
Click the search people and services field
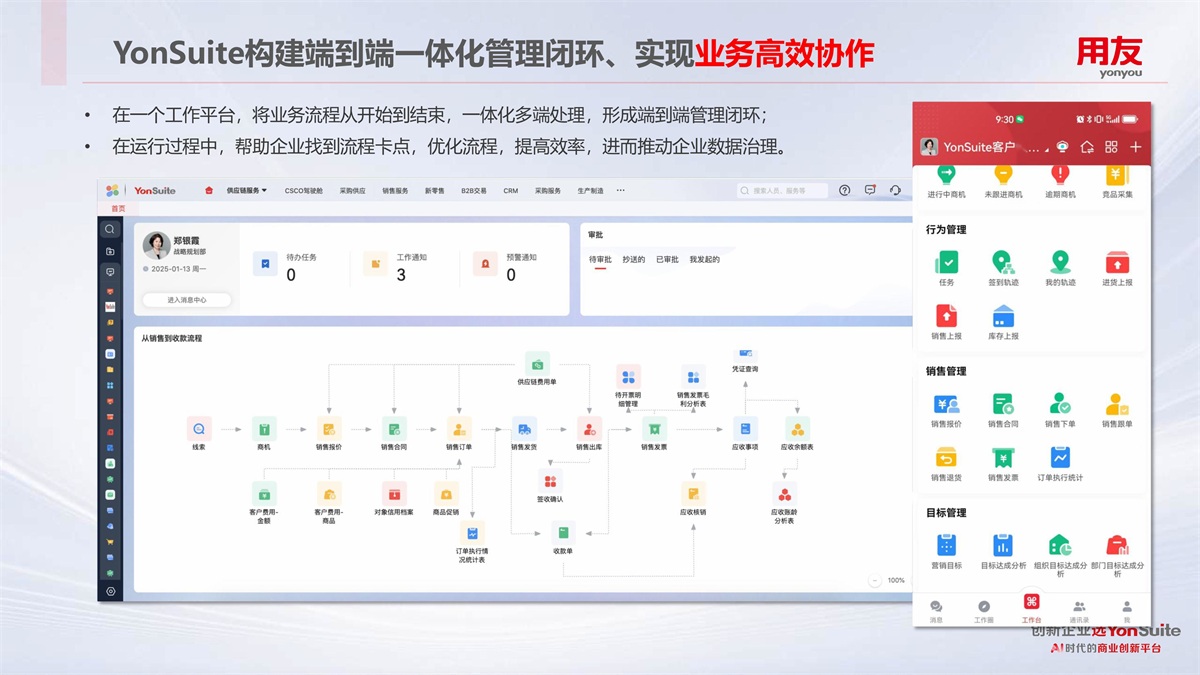[783, 190]
